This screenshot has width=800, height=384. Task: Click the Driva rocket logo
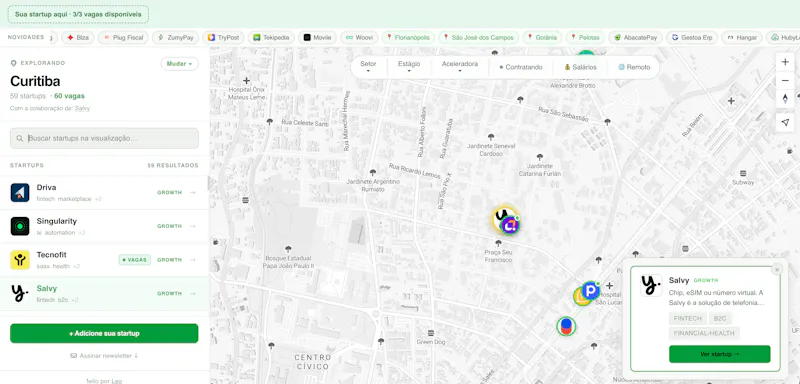point(20,192)
